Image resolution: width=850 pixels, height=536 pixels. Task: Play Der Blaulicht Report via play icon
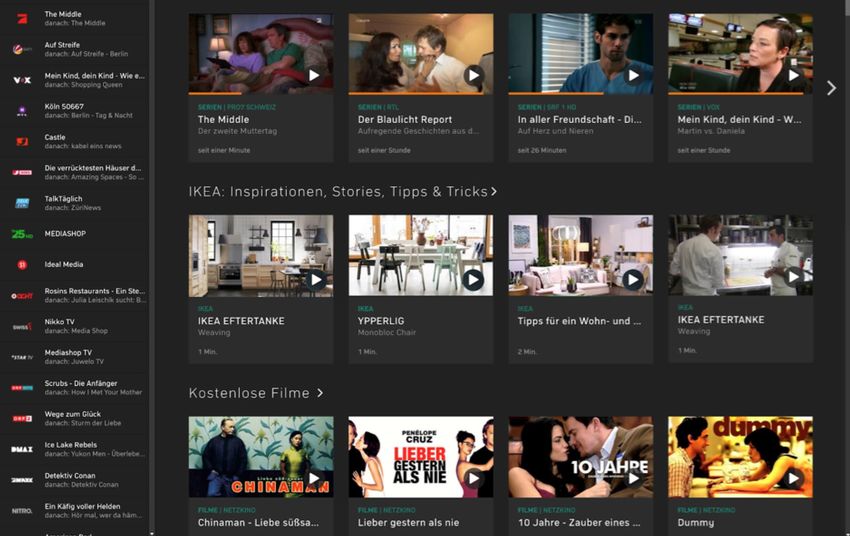[x=473, y=75]
